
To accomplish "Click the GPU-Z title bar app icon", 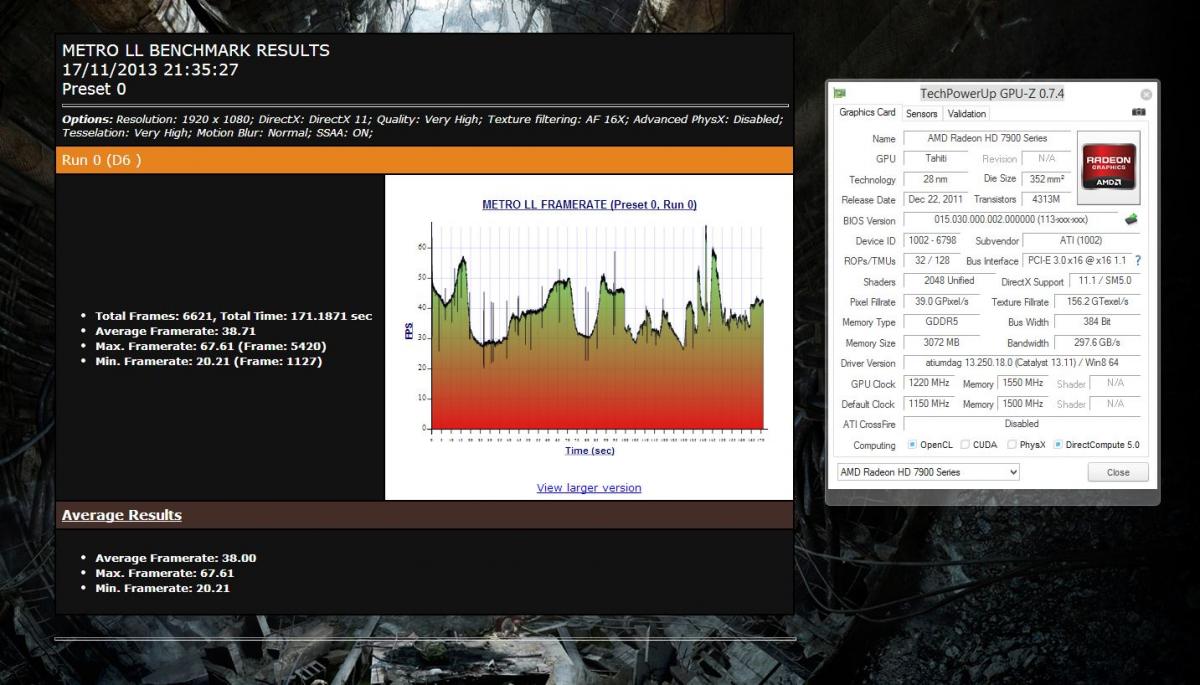I will tap(840, 93).
